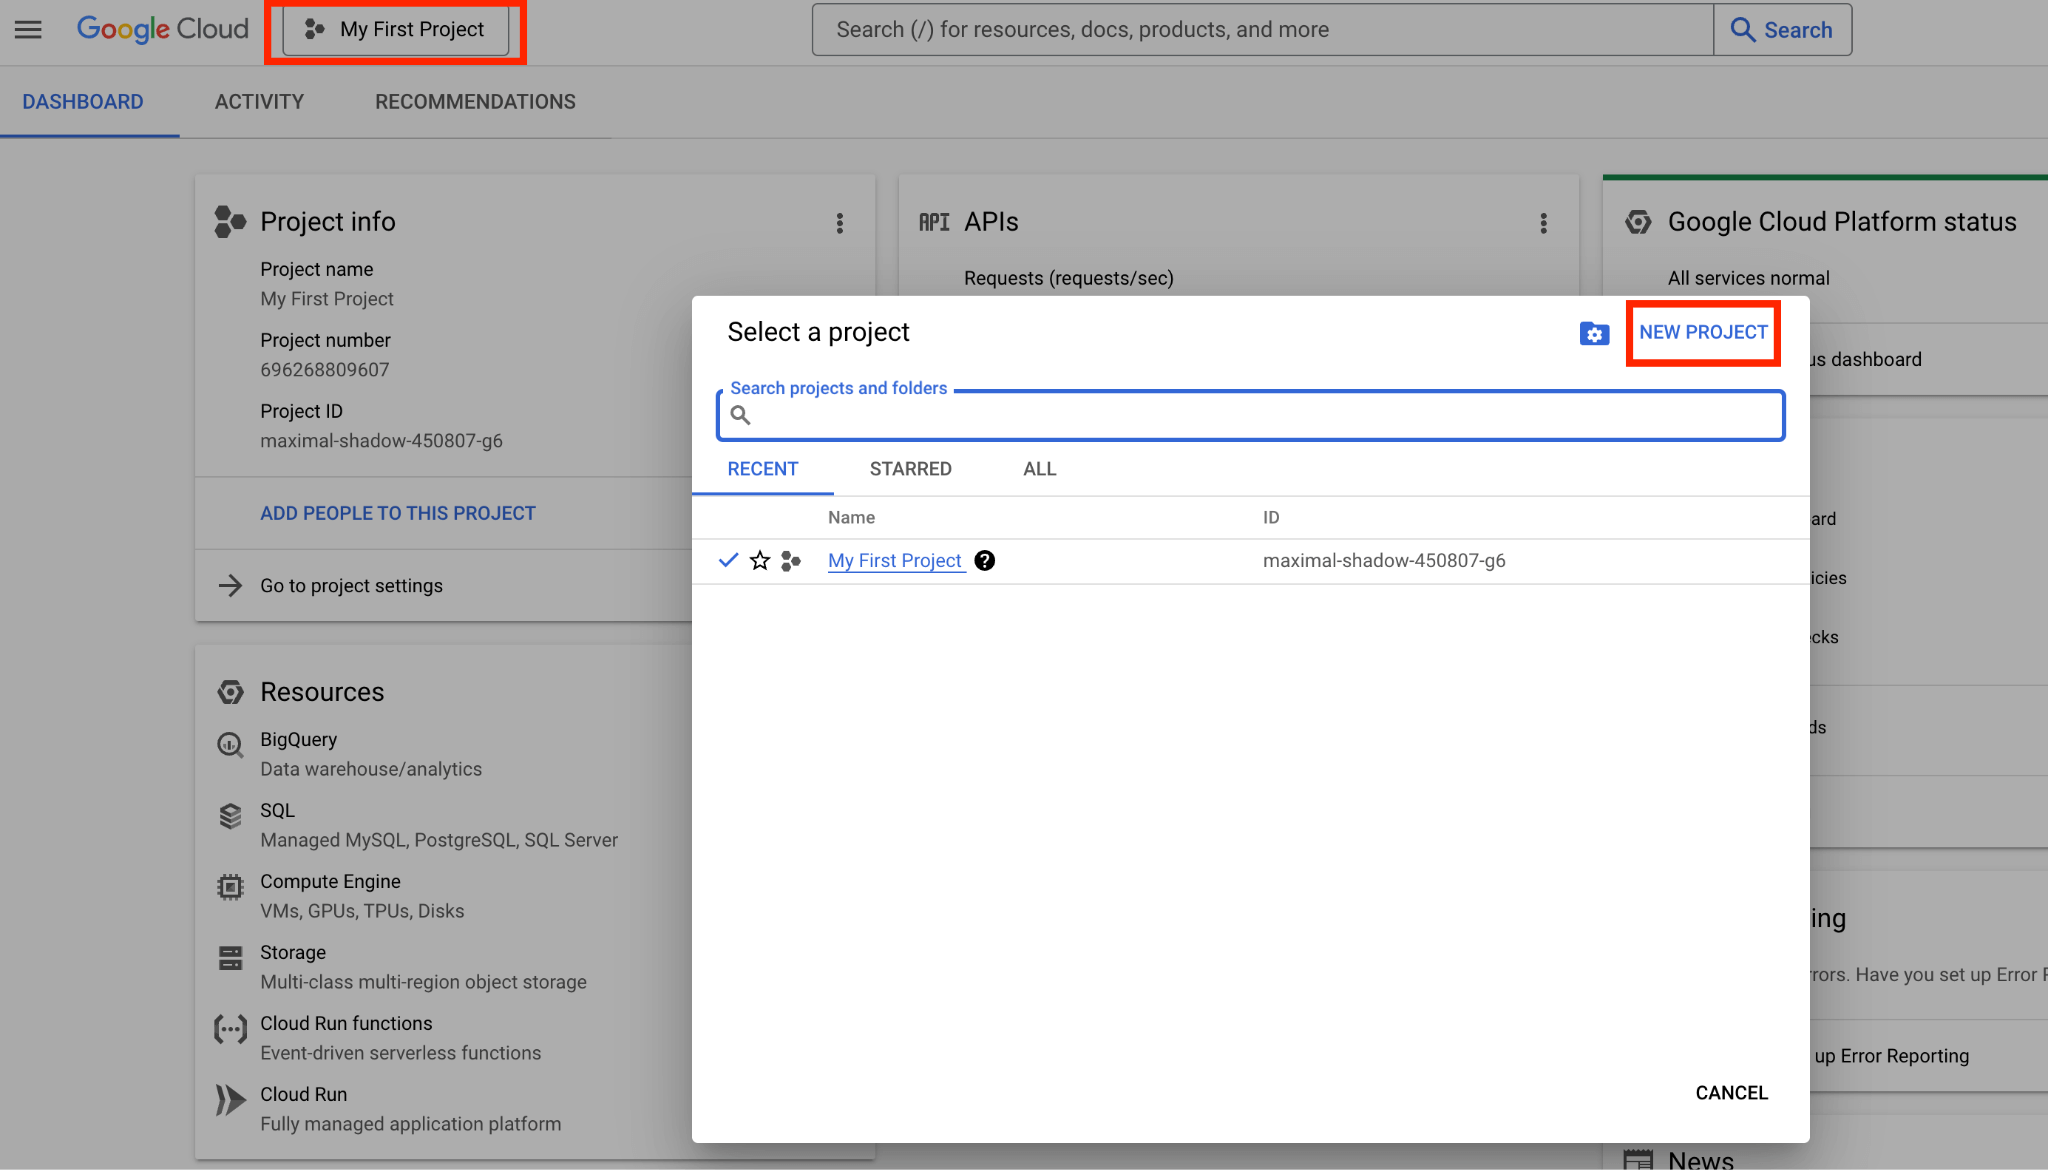This screenshot has width=2048, height=1170.
Task: Click NEW PROJECT in the dialog
Action: pyautogui.click(x=1703, y=332)
